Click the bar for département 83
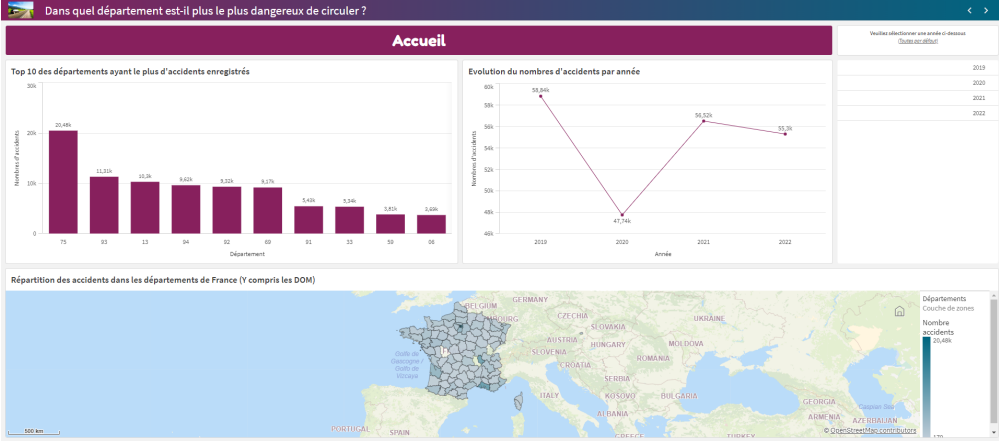Image resolution: width=999 pixels, height=441 pixels. [104, 205]
